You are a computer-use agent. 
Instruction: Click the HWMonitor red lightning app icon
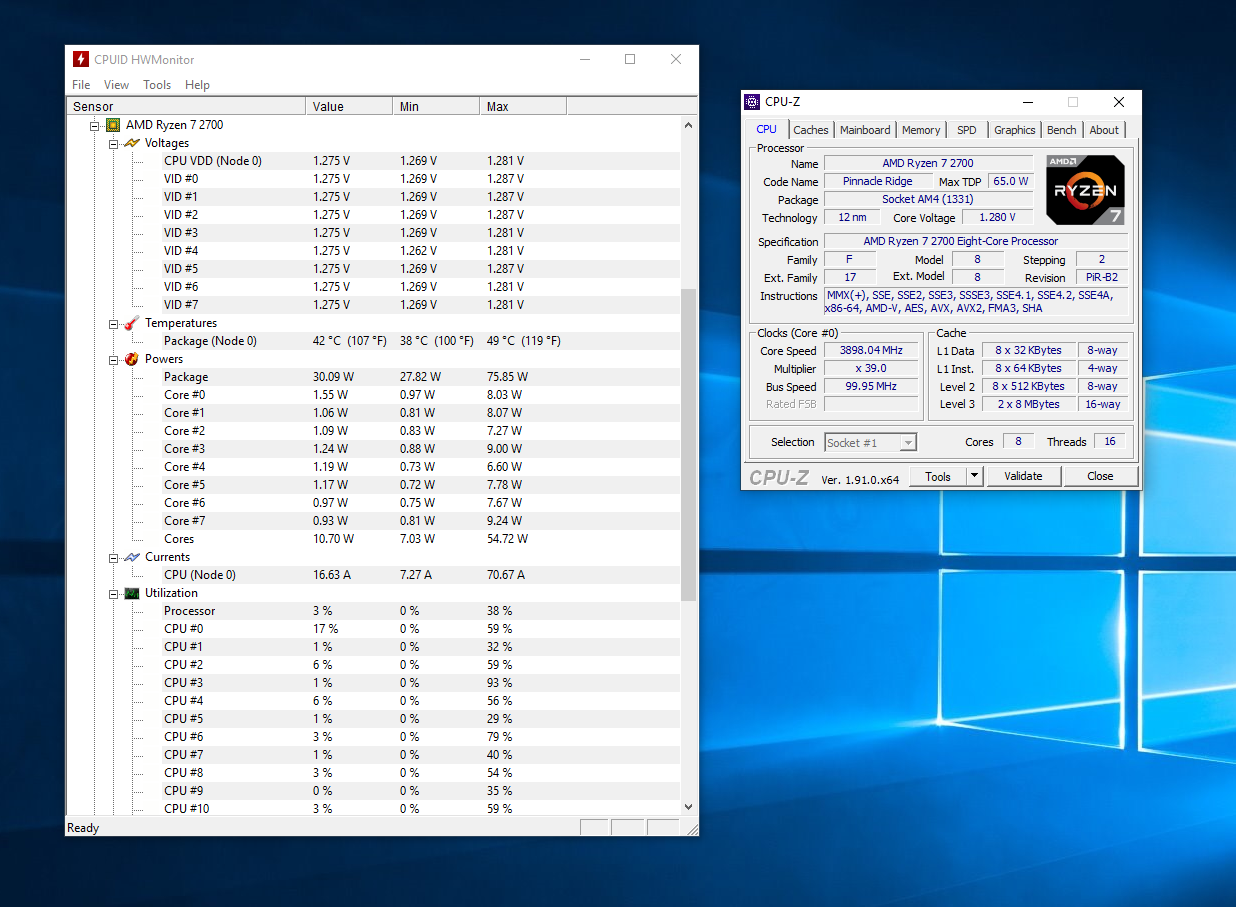click(x=81, y=59)
